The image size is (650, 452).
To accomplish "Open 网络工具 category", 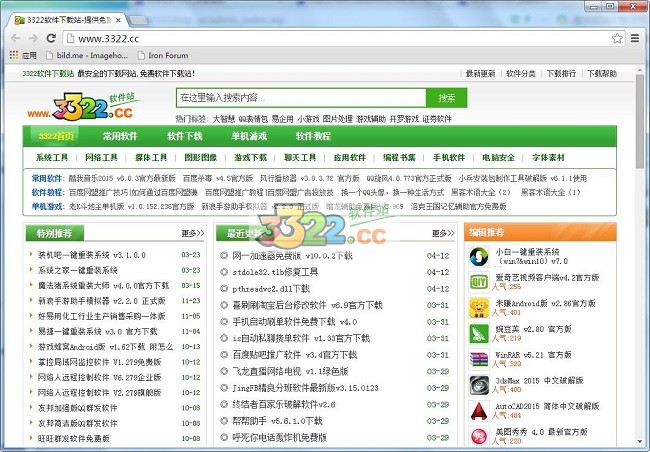I will tap(102, 158).
